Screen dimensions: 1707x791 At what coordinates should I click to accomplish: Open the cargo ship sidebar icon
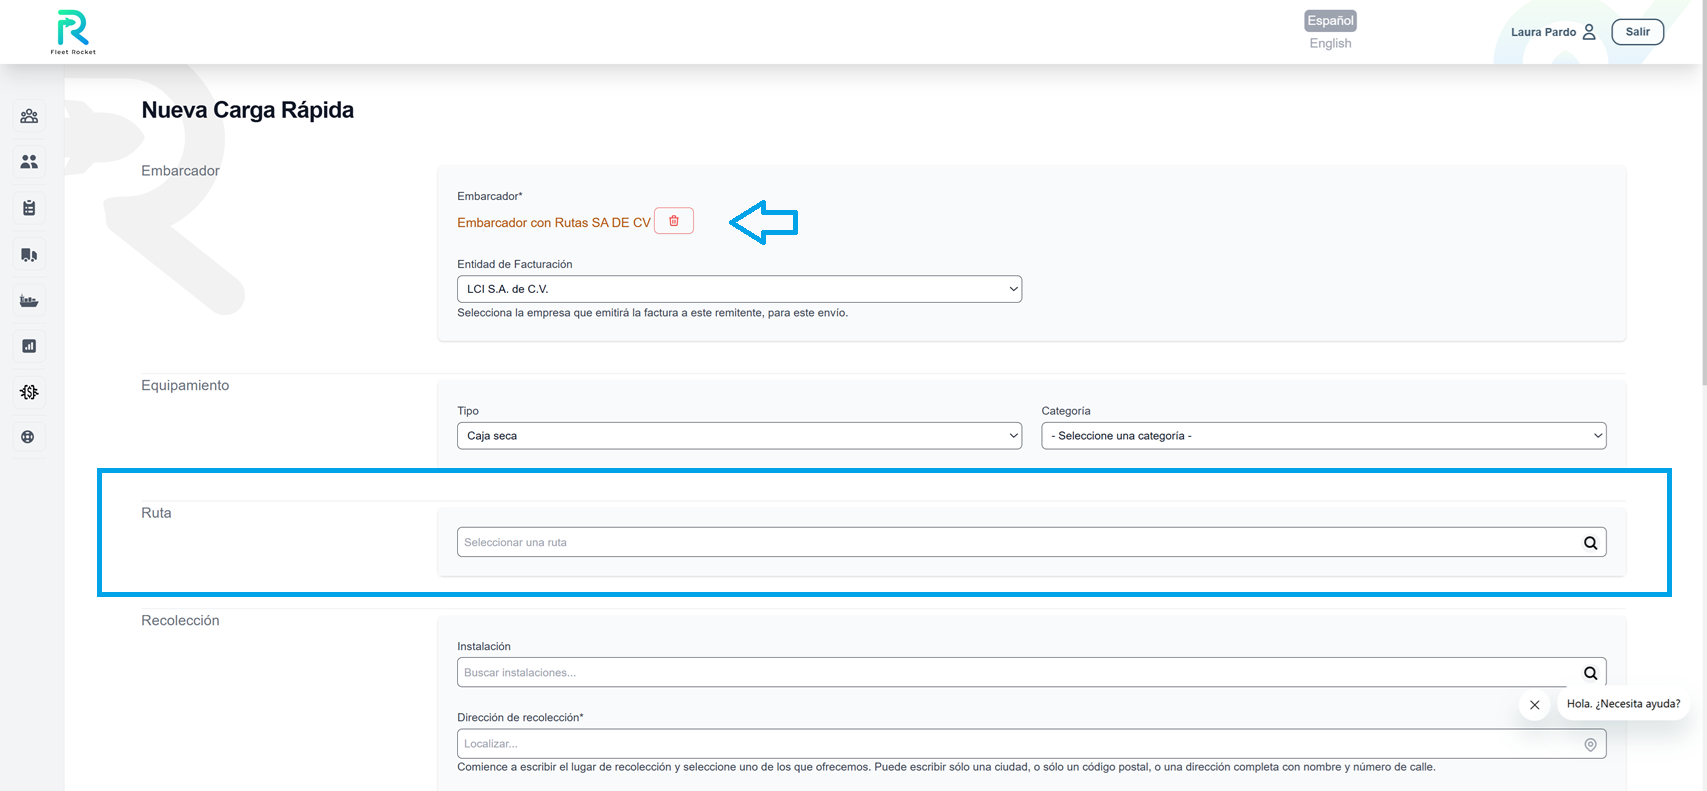[29, 301]
